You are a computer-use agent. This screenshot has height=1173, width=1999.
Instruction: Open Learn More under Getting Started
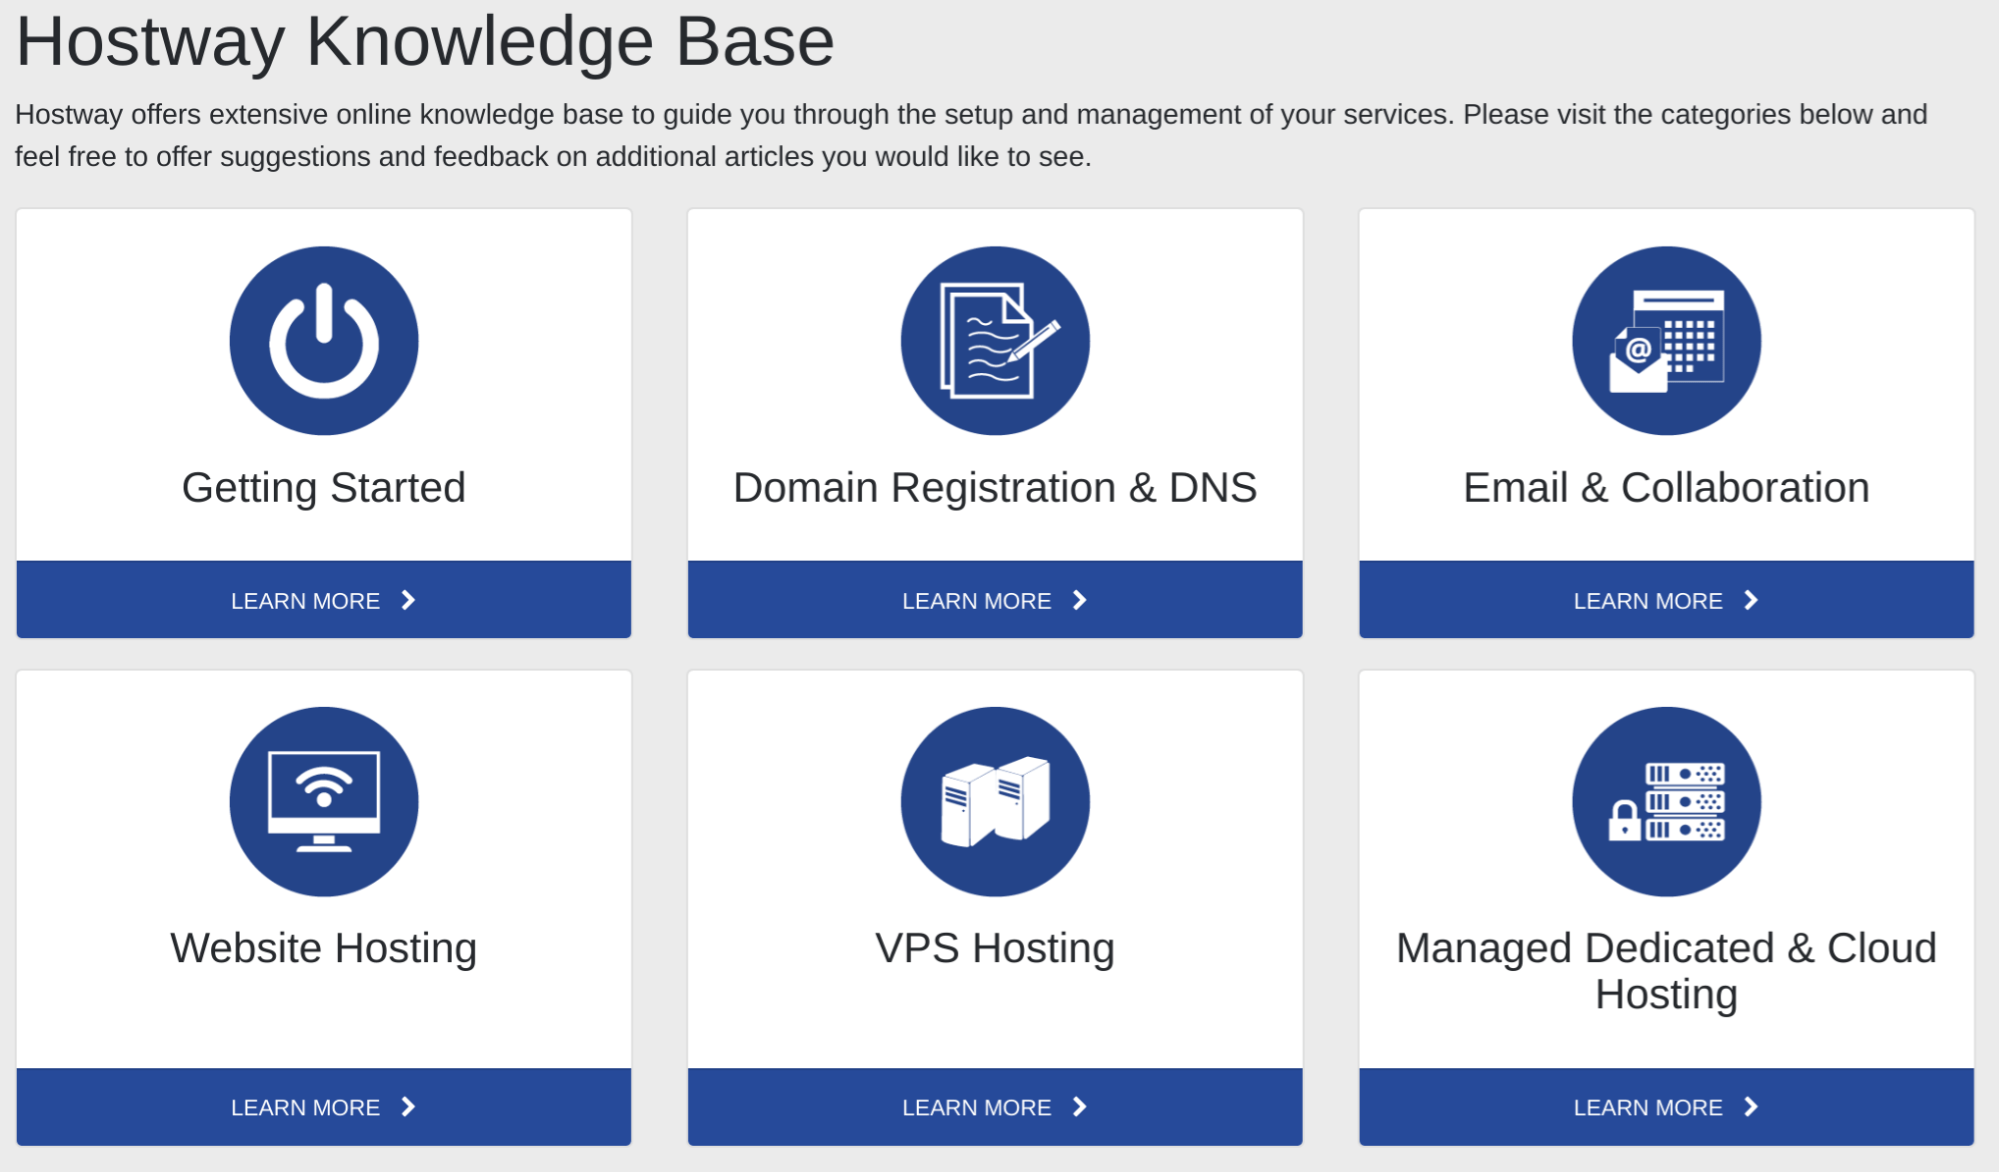324,600
